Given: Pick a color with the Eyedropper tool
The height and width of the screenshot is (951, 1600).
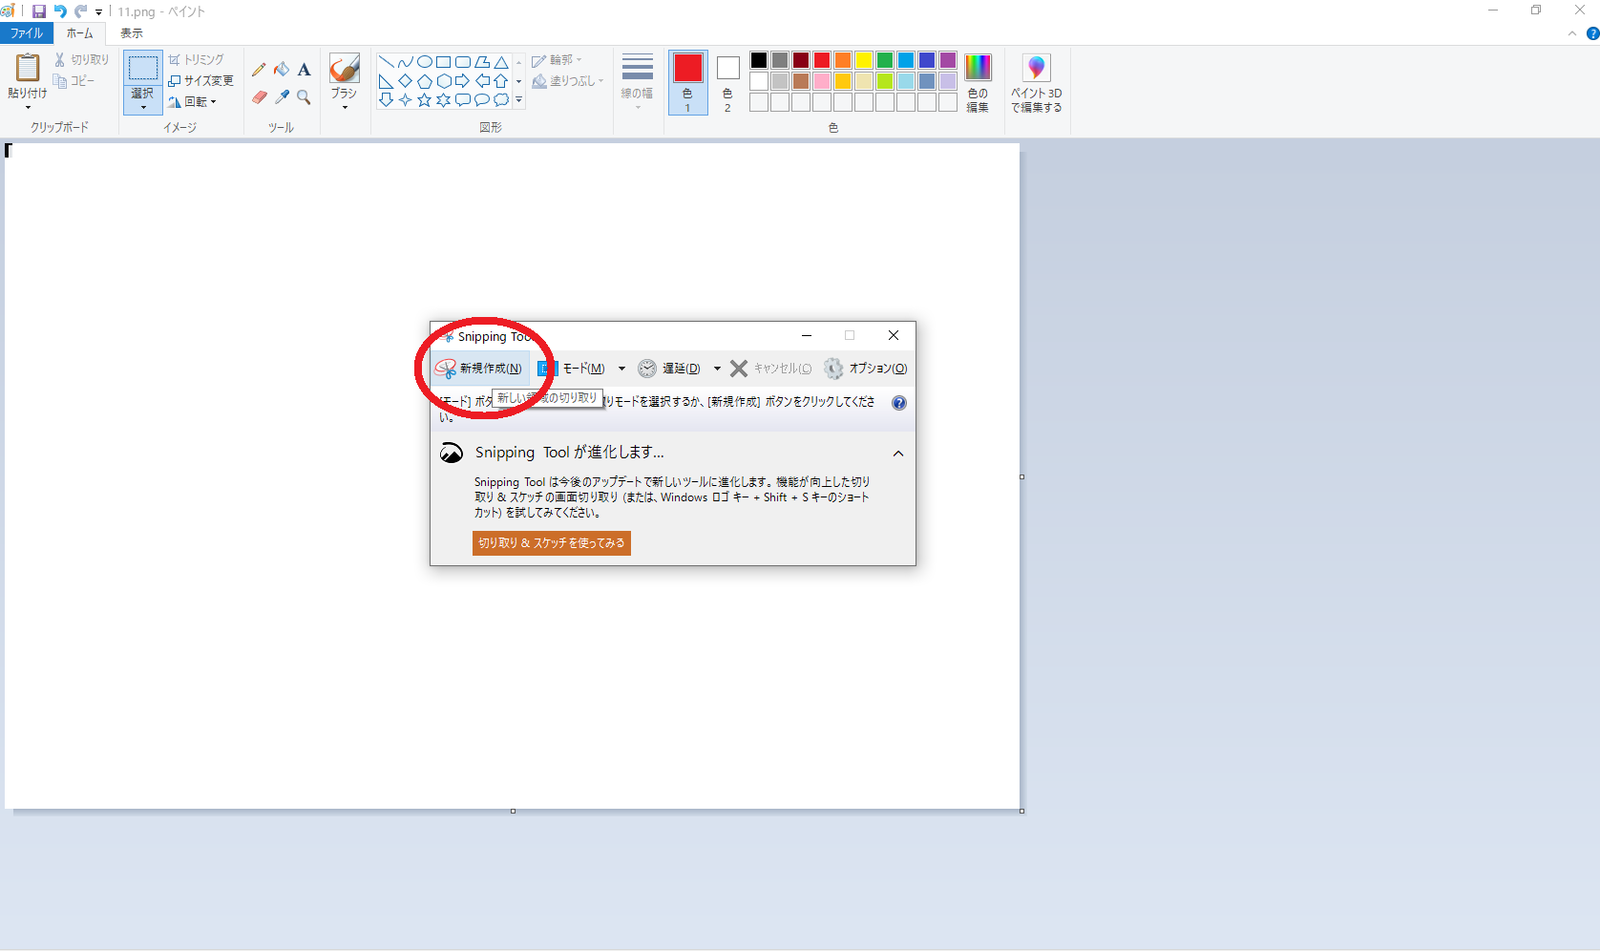Looking at the screenshot, I should click(x=281, y=98).
